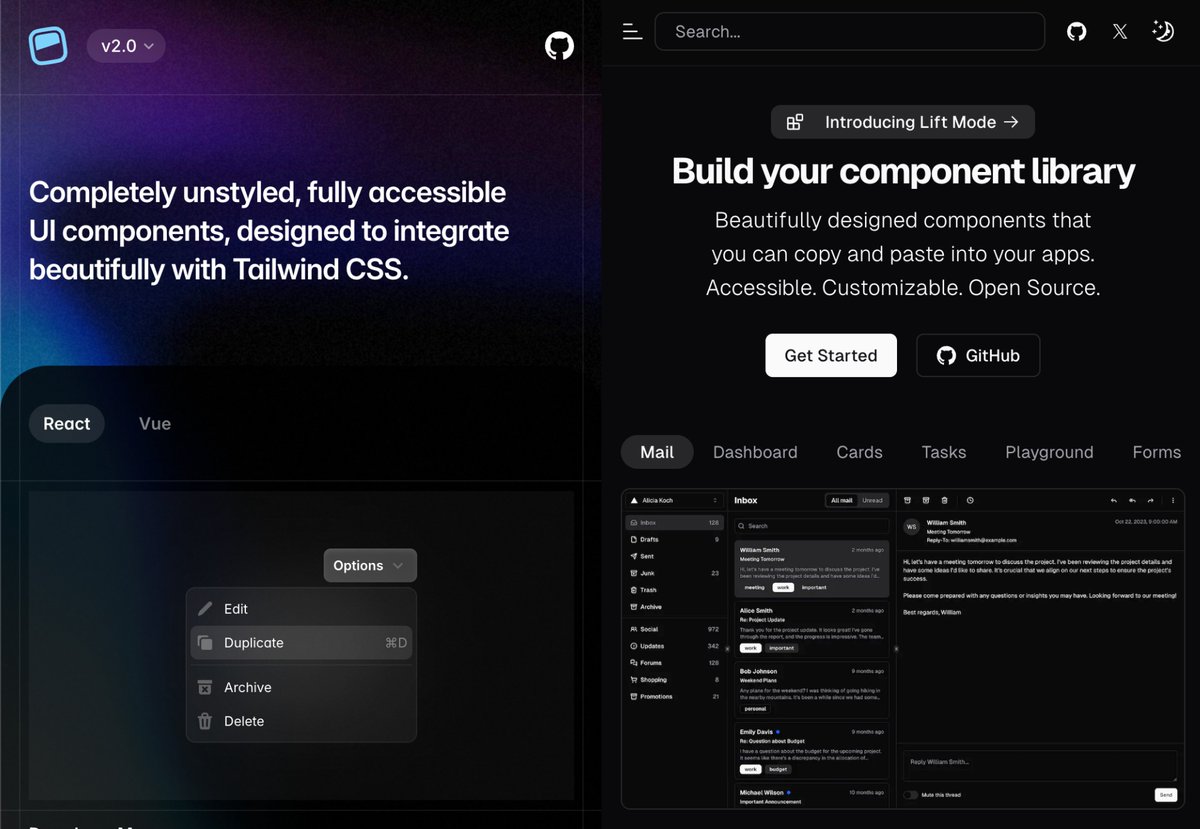Open the Social category in mail sidebar

tap(674, 629)
